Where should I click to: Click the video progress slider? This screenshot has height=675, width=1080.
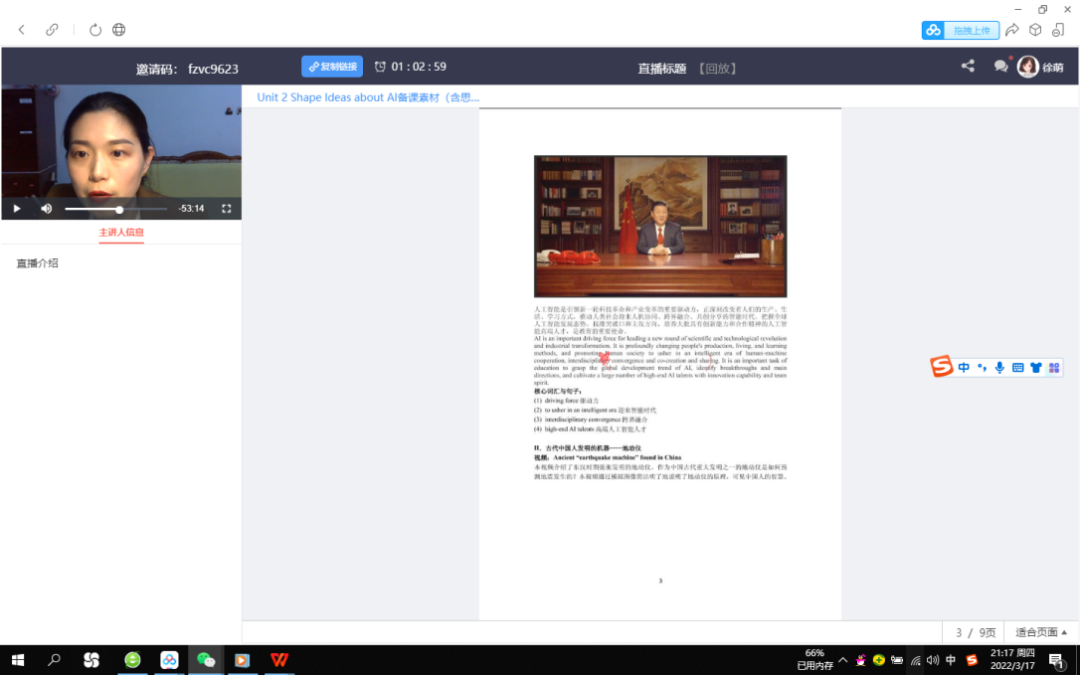click(119, 208)
